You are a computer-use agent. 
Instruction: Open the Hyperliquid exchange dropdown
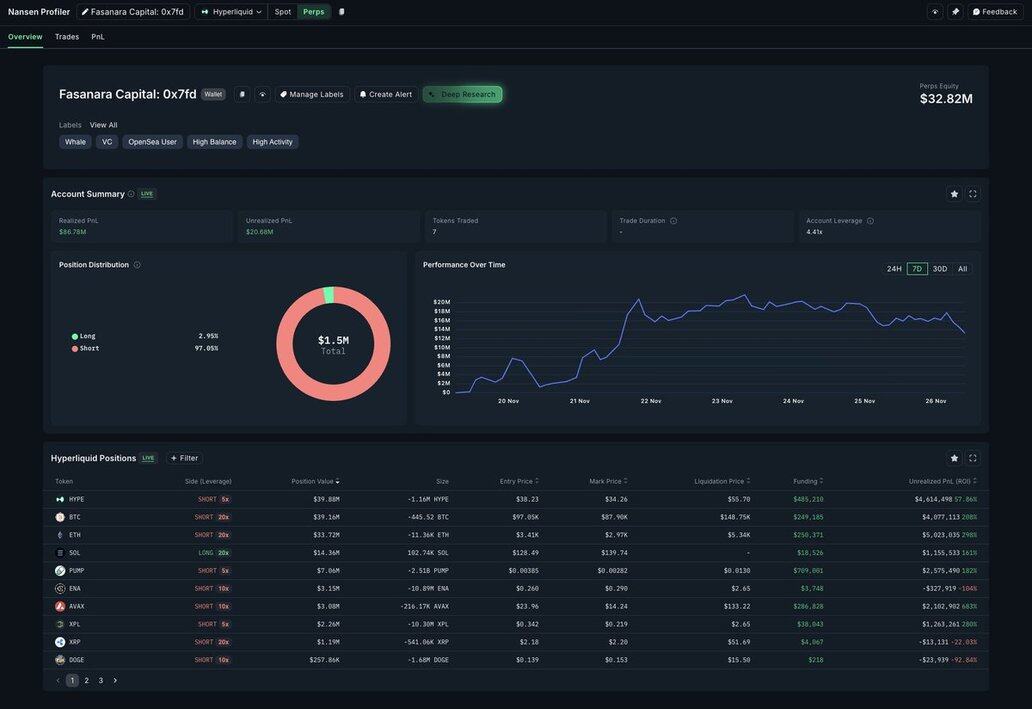tap(232, 12)
